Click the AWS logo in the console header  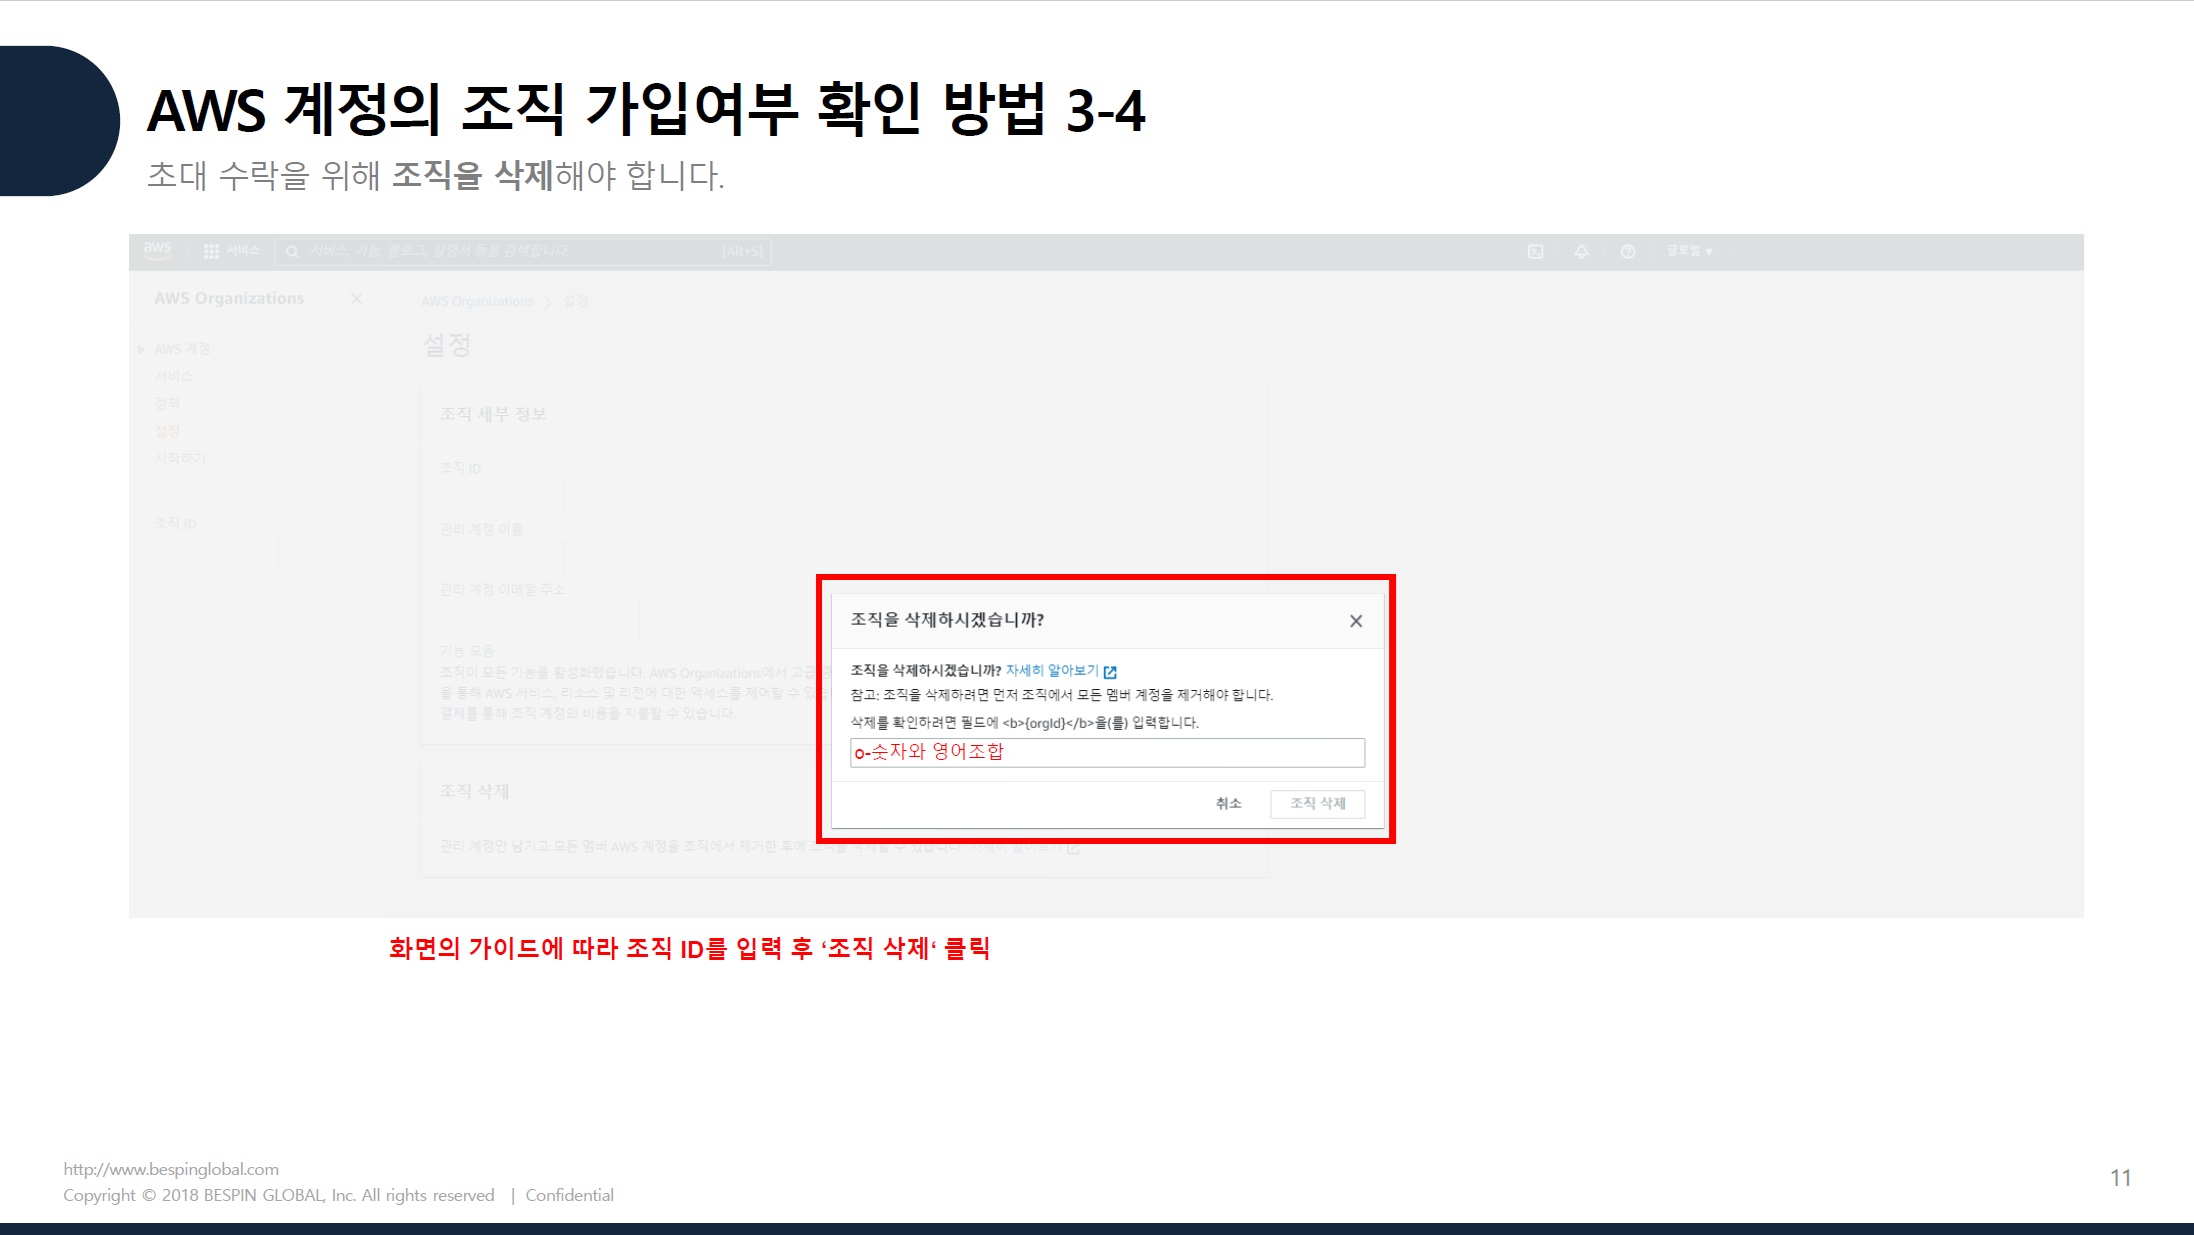click(x=158, y=250)
